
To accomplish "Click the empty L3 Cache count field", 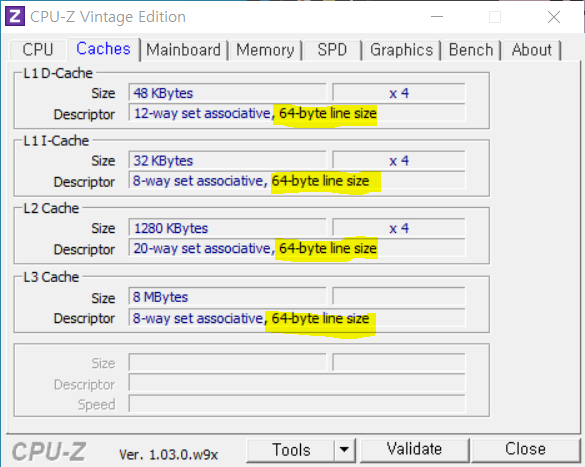I will [398, 297].
